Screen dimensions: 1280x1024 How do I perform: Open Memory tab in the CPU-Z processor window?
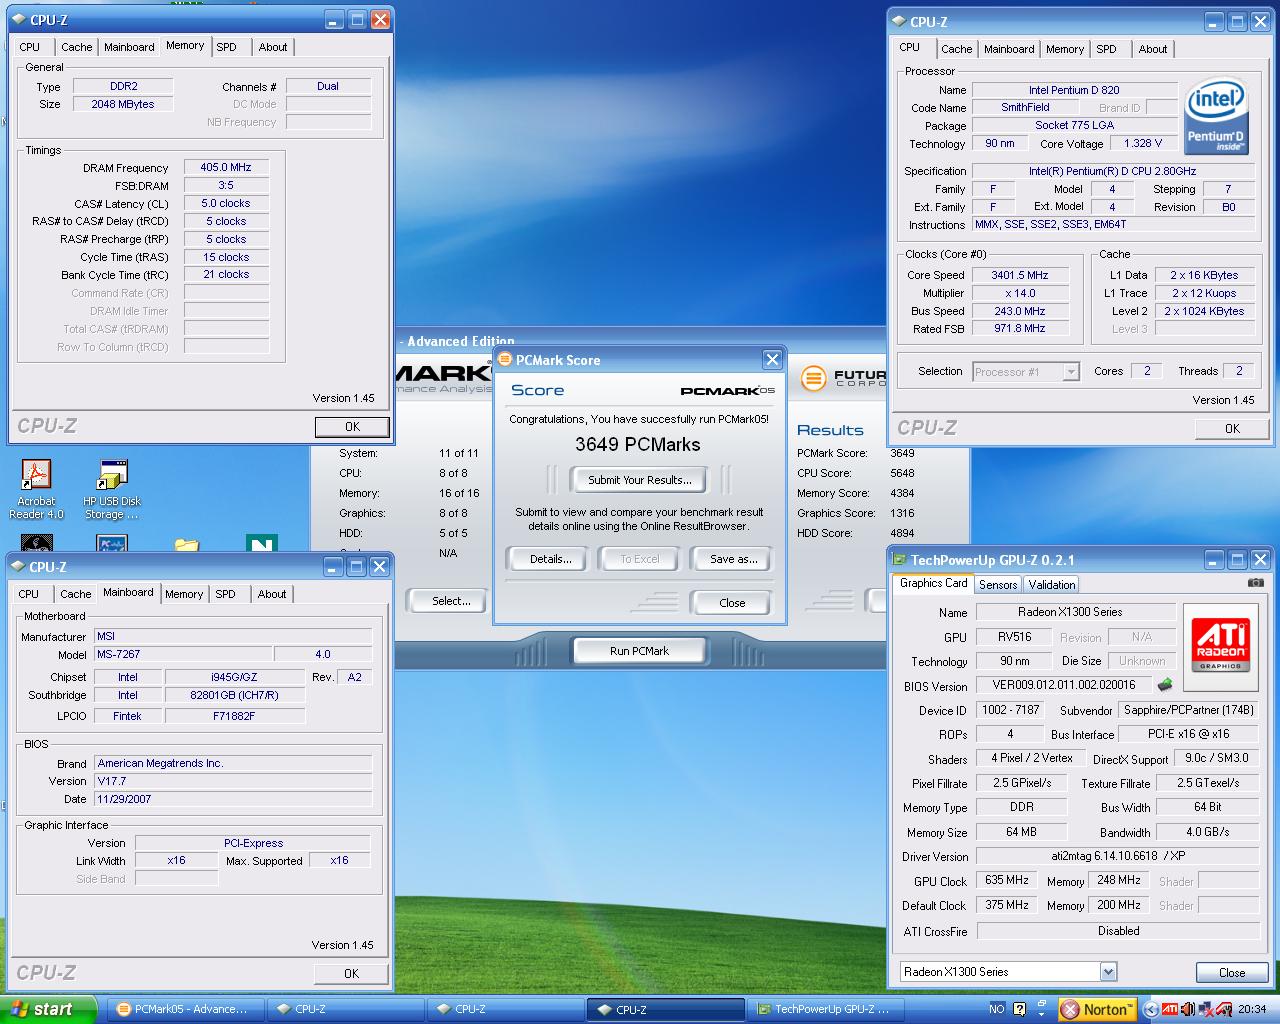(x=1065, y=49)
